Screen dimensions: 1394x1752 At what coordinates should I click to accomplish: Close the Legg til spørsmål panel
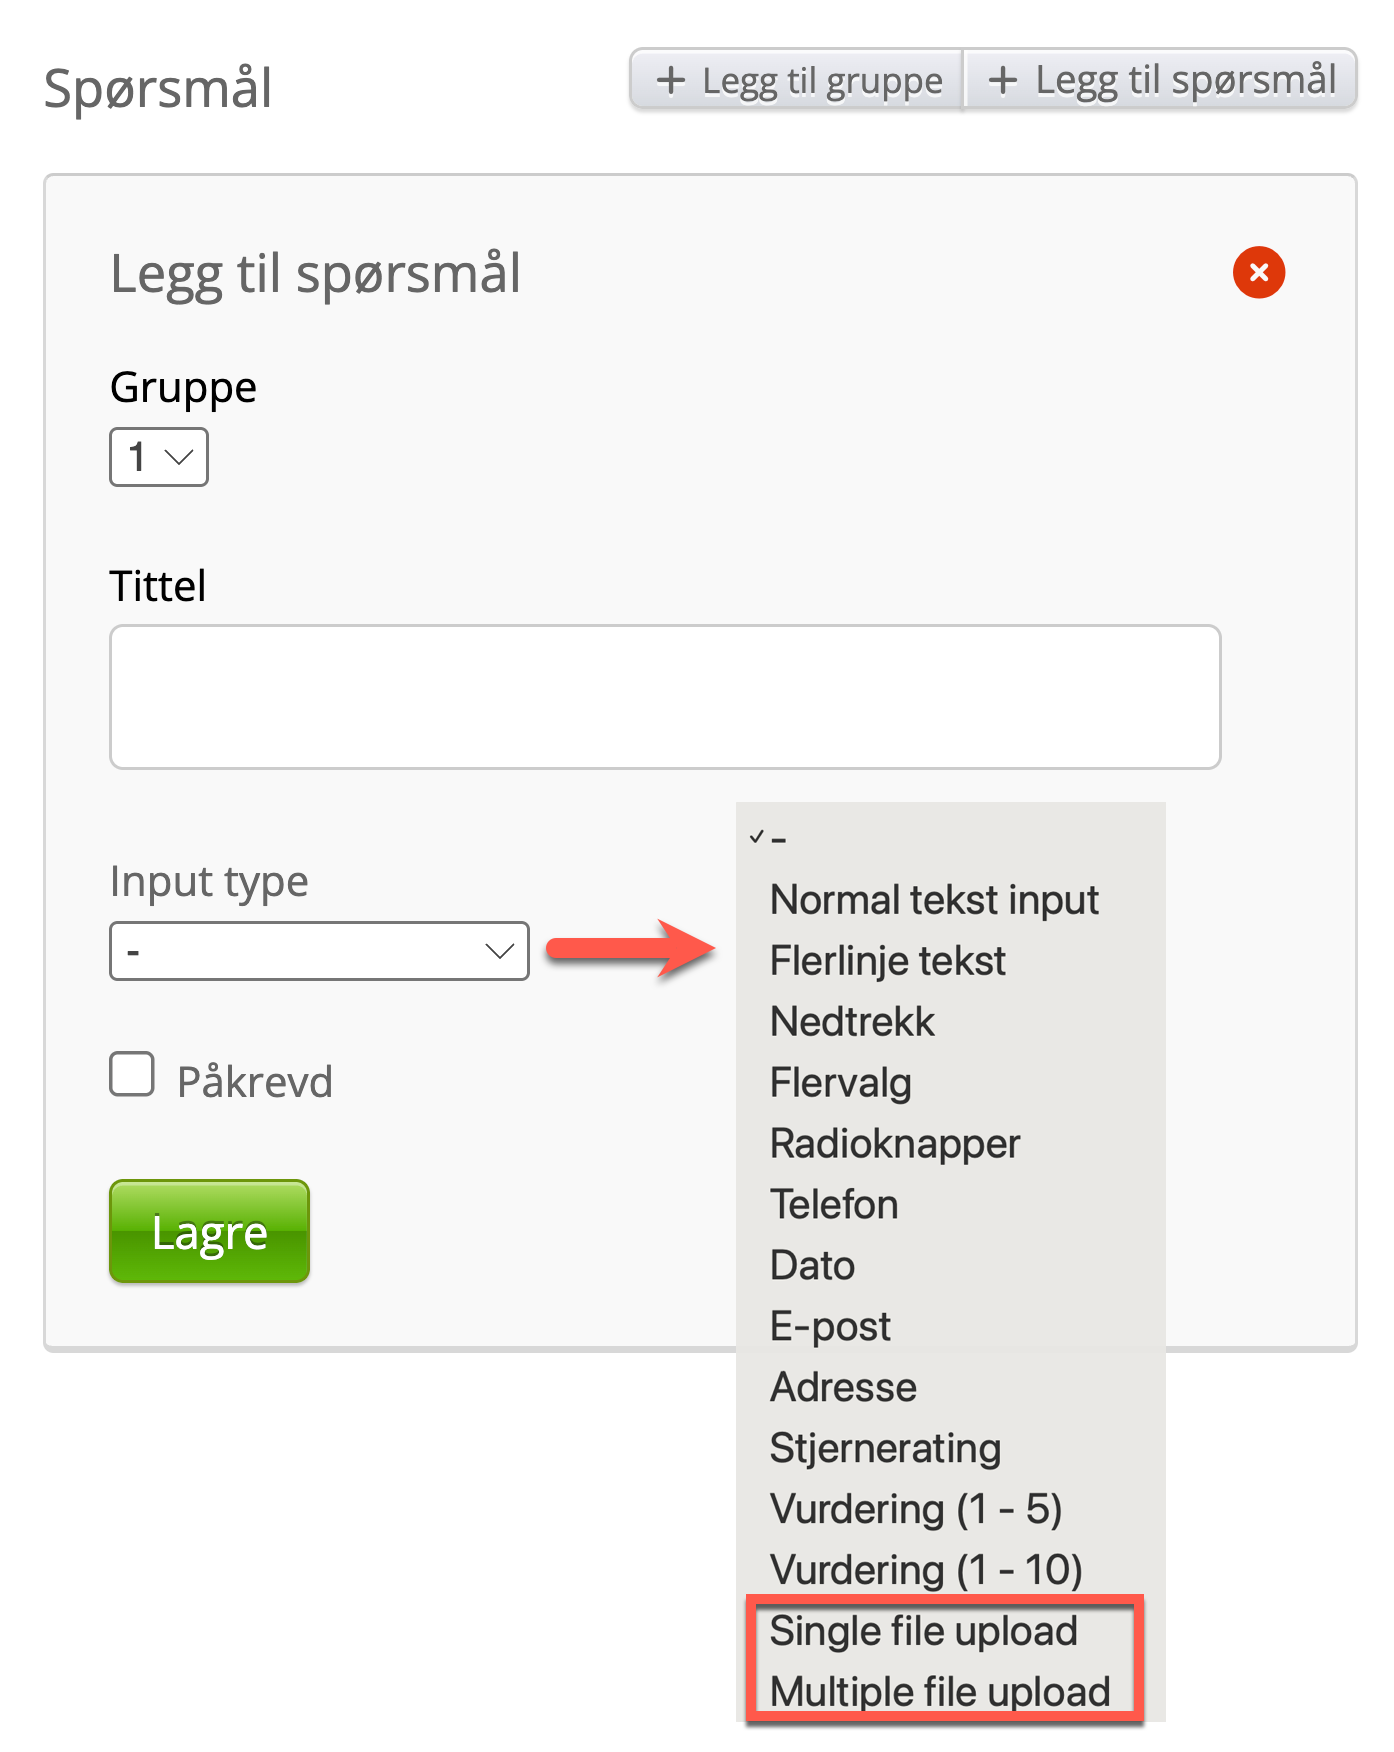[1258, 272]
